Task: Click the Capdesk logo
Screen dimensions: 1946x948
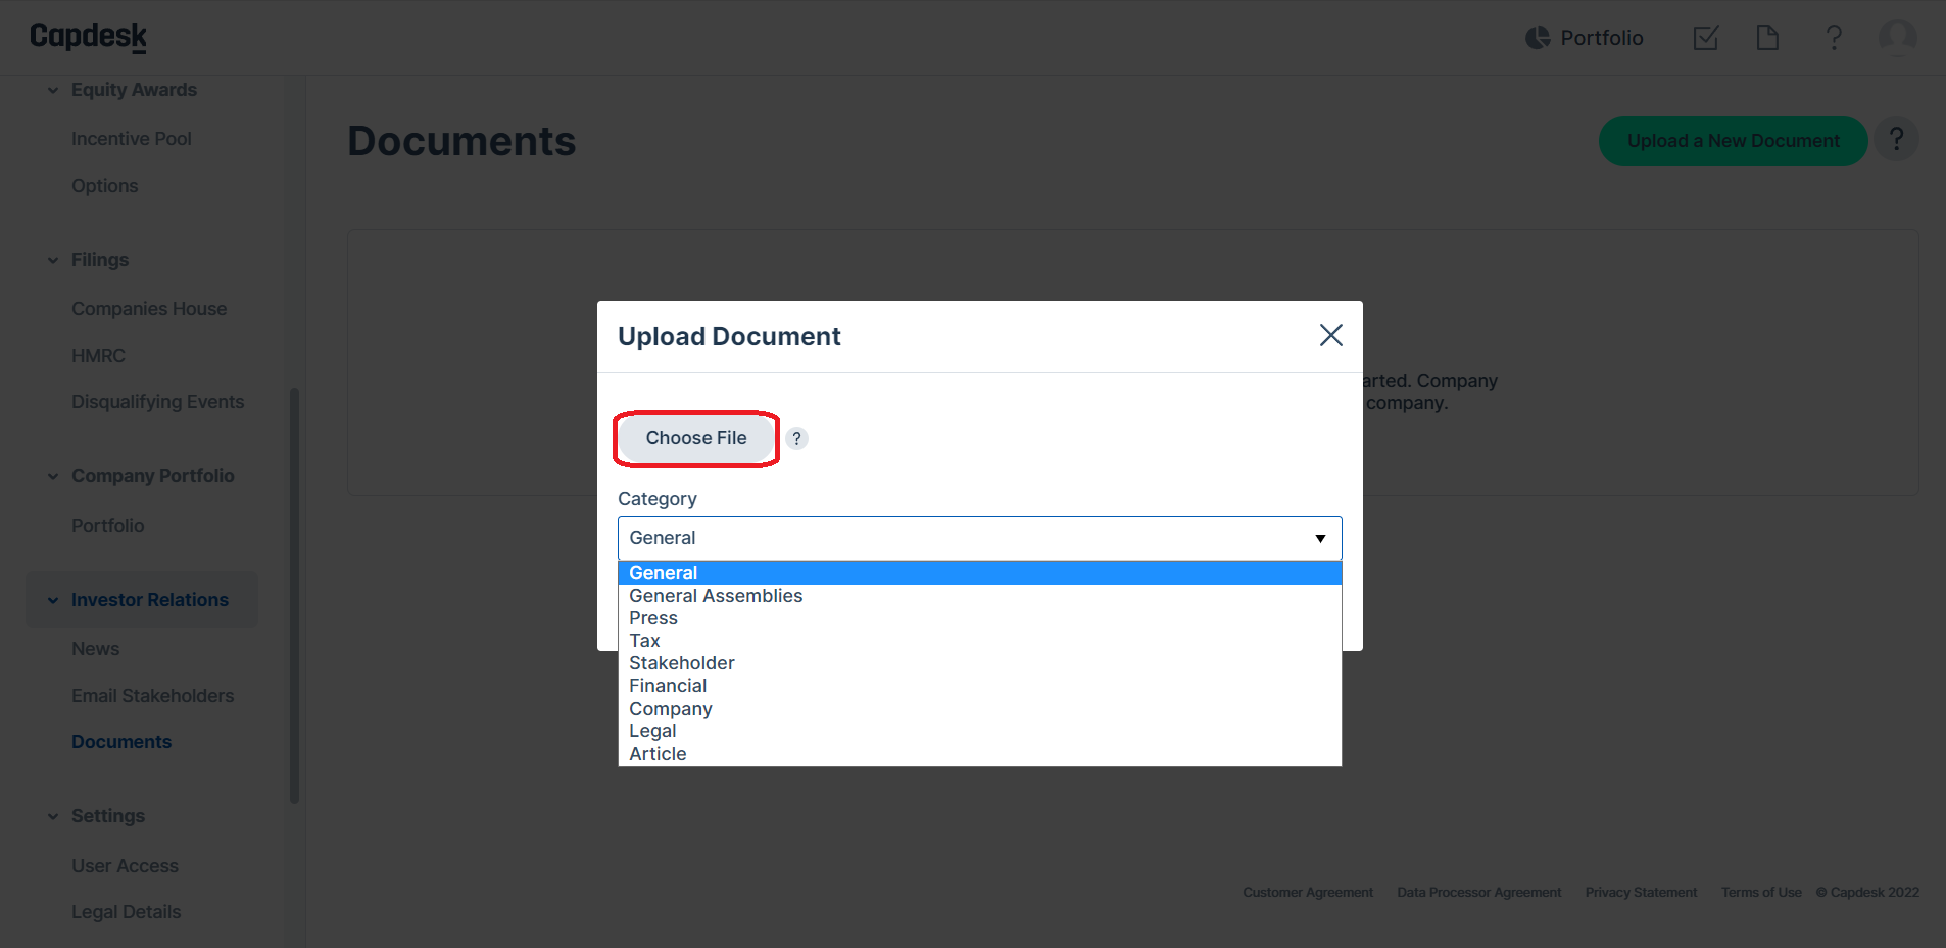Action: [89, 37]
